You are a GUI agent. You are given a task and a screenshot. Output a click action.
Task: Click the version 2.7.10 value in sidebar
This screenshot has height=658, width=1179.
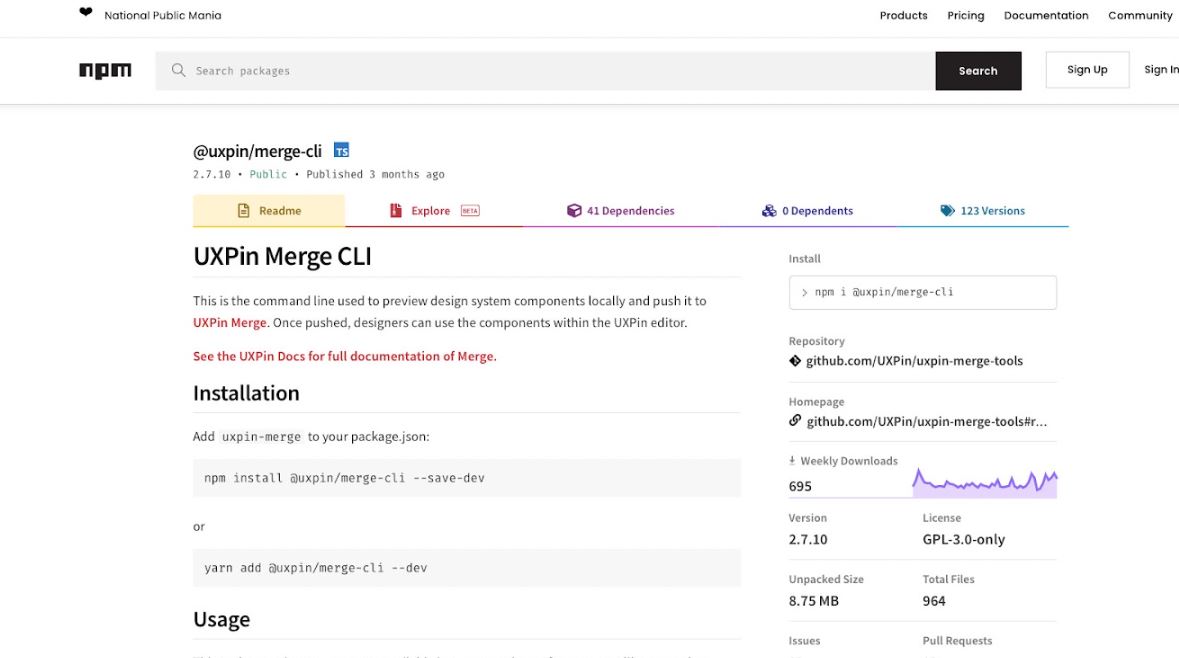(808, 539)
